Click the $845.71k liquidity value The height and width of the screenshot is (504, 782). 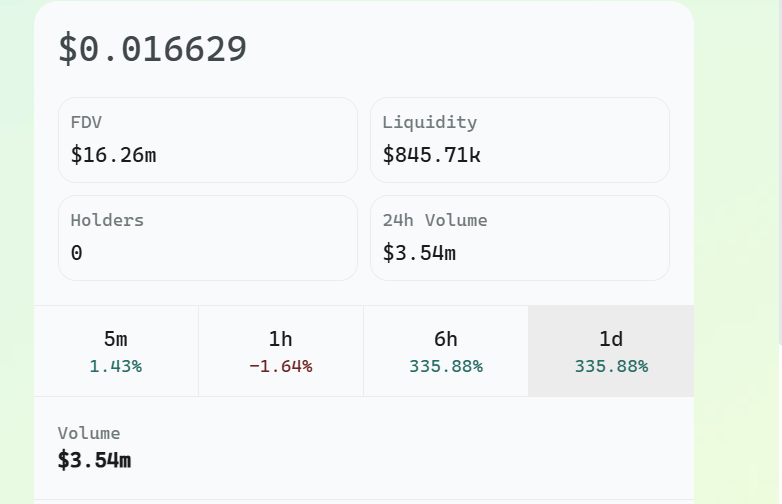click(431, 155)
